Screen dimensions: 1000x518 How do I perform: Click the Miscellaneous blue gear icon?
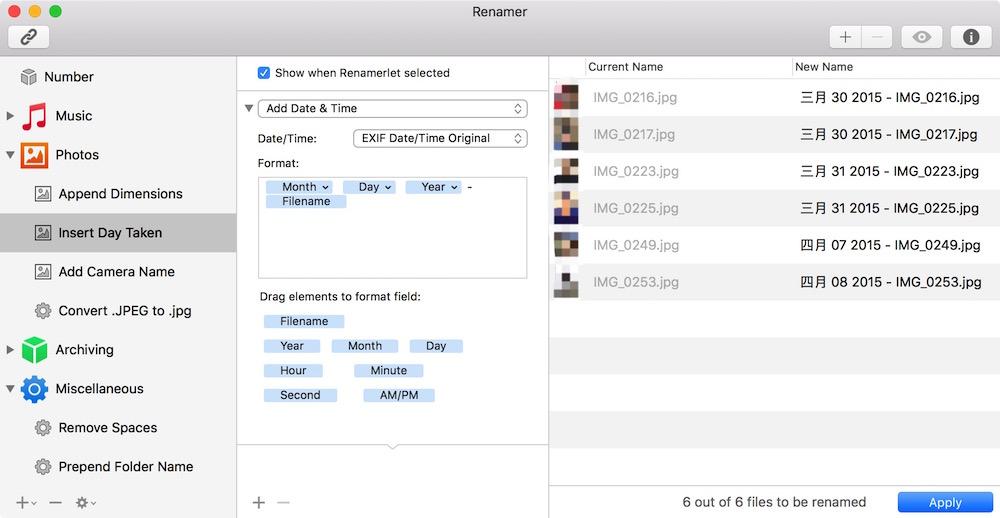point(34,388)
